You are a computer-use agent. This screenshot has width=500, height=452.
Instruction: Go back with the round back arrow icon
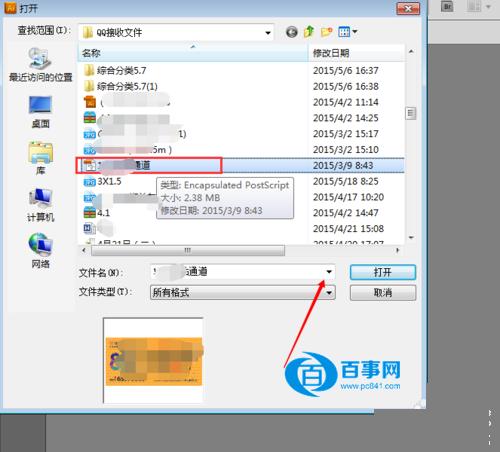292,32
